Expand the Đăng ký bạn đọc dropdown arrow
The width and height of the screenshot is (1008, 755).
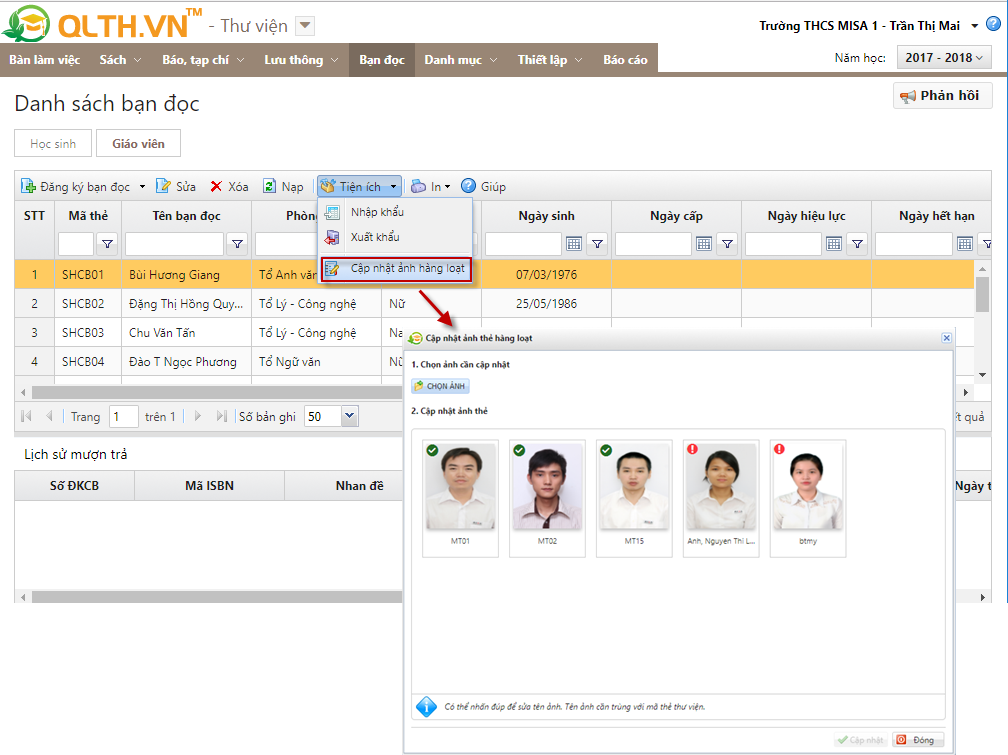[142, 187]
